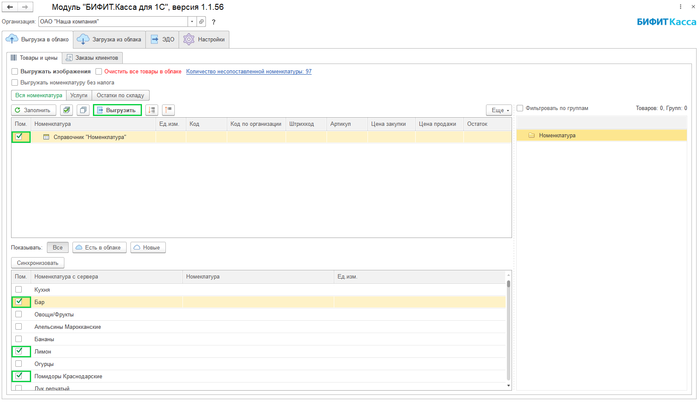Screen dimensions: 700x403
Task: Open the organization dropdown arrow
Action: 192,21
